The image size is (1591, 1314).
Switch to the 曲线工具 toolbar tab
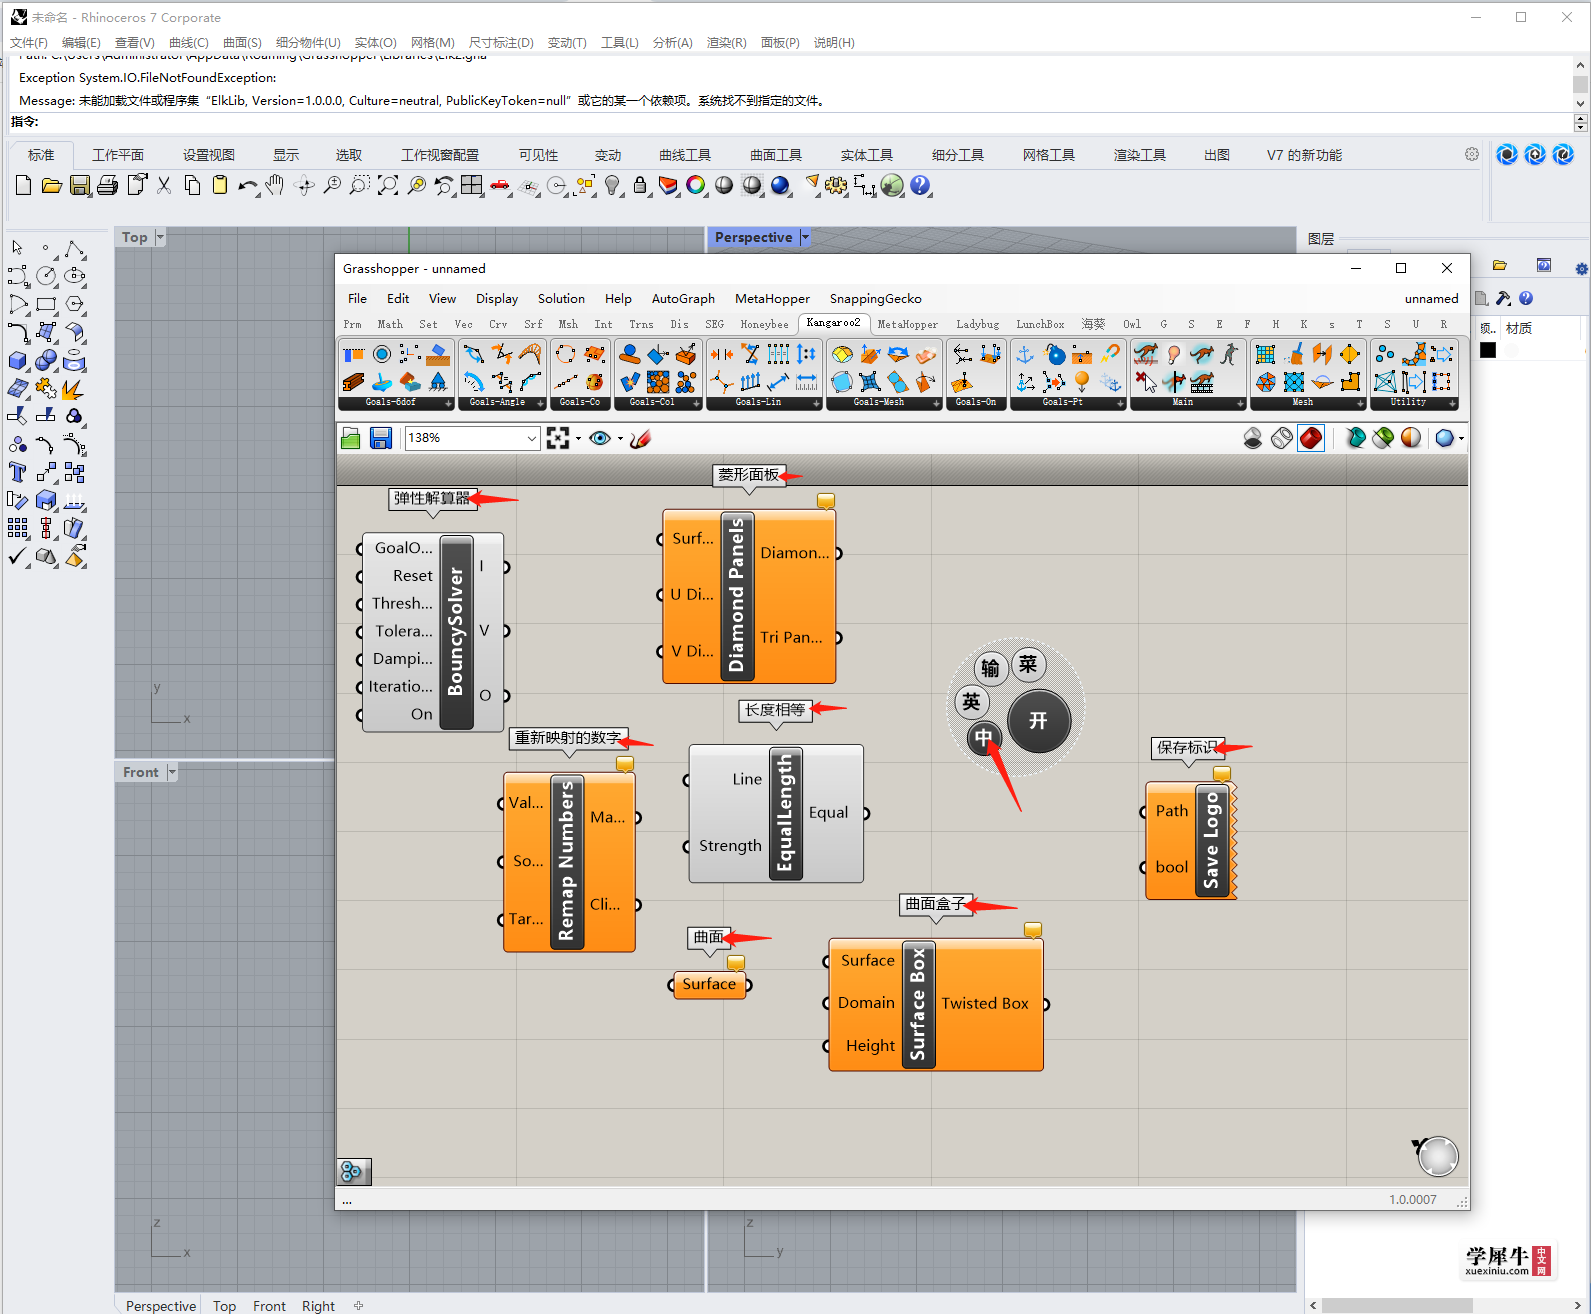tap(685, 155)
